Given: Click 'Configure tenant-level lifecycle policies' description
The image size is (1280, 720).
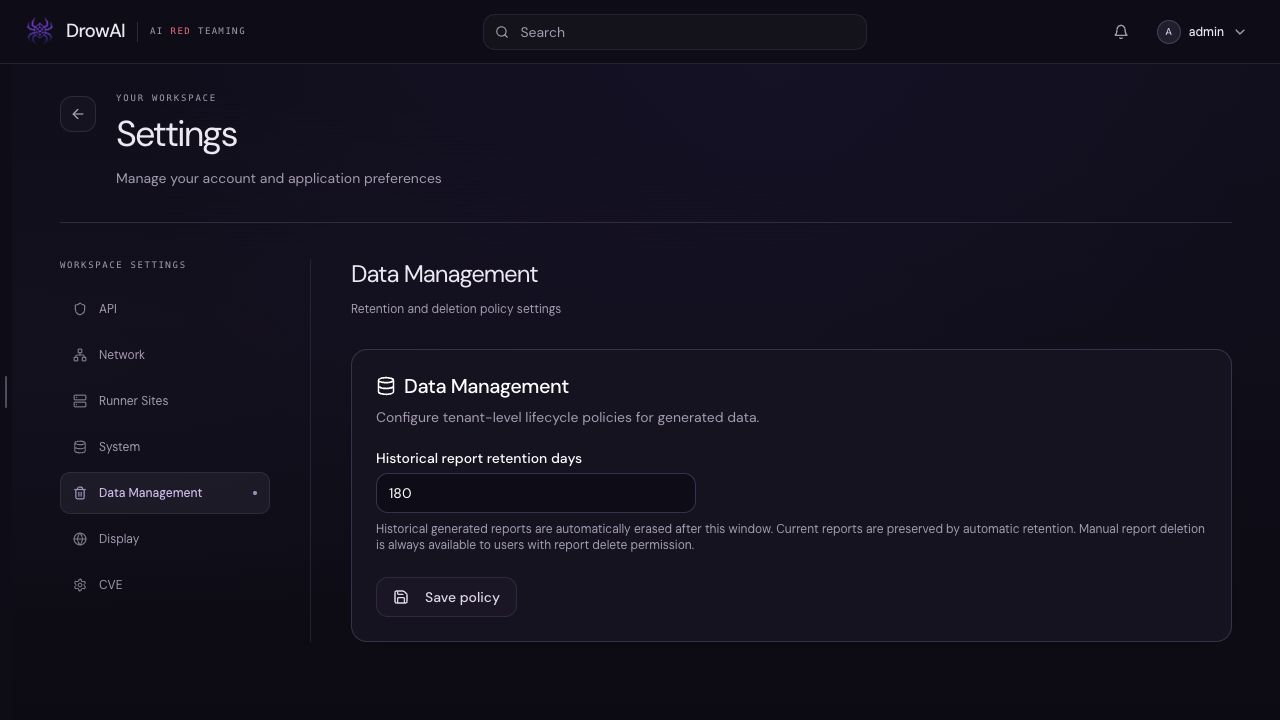Looking at the screenshot, I should tap(568, 417).
